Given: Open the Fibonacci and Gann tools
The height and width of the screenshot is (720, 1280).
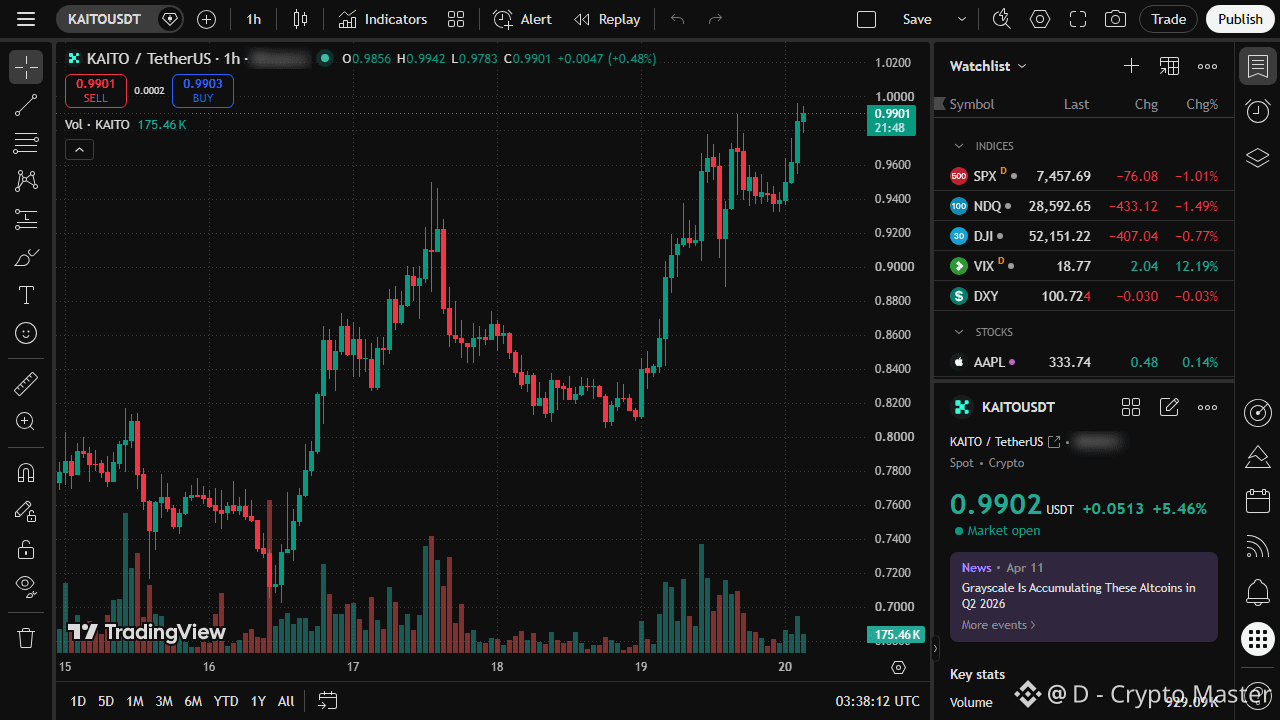Looking at the screenshot, I should (x=26, y=143).
